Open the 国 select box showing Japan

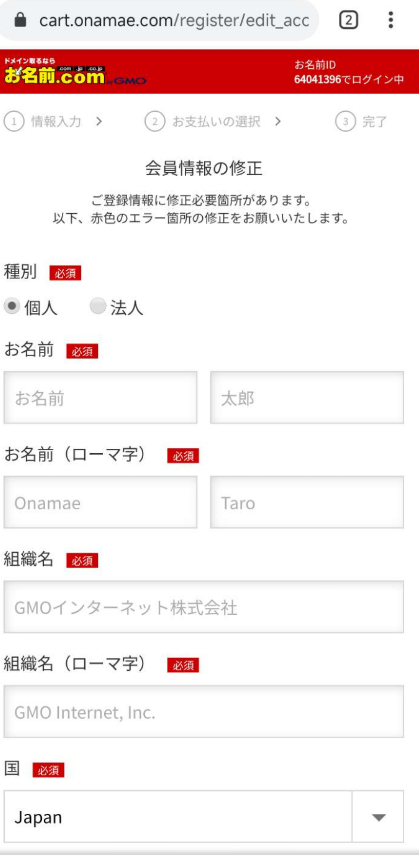point(203,817)
